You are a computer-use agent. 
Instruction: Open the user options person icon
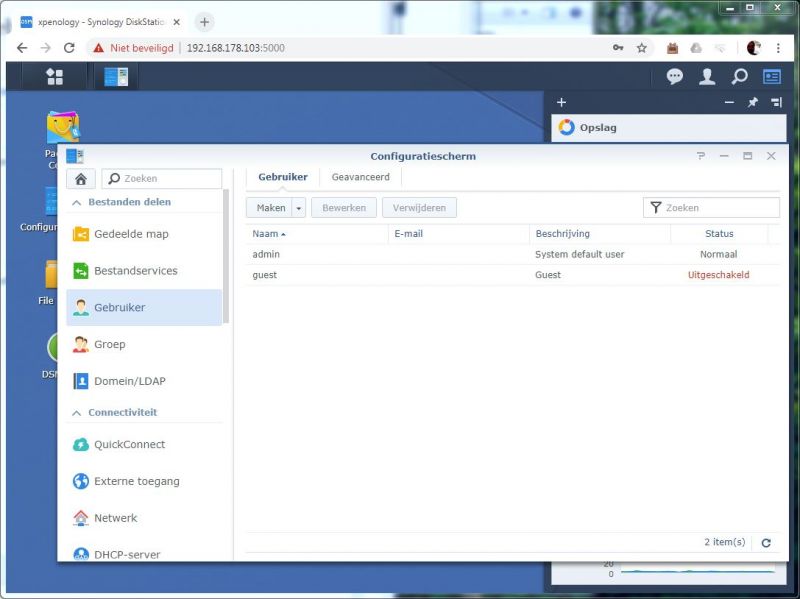707,77
